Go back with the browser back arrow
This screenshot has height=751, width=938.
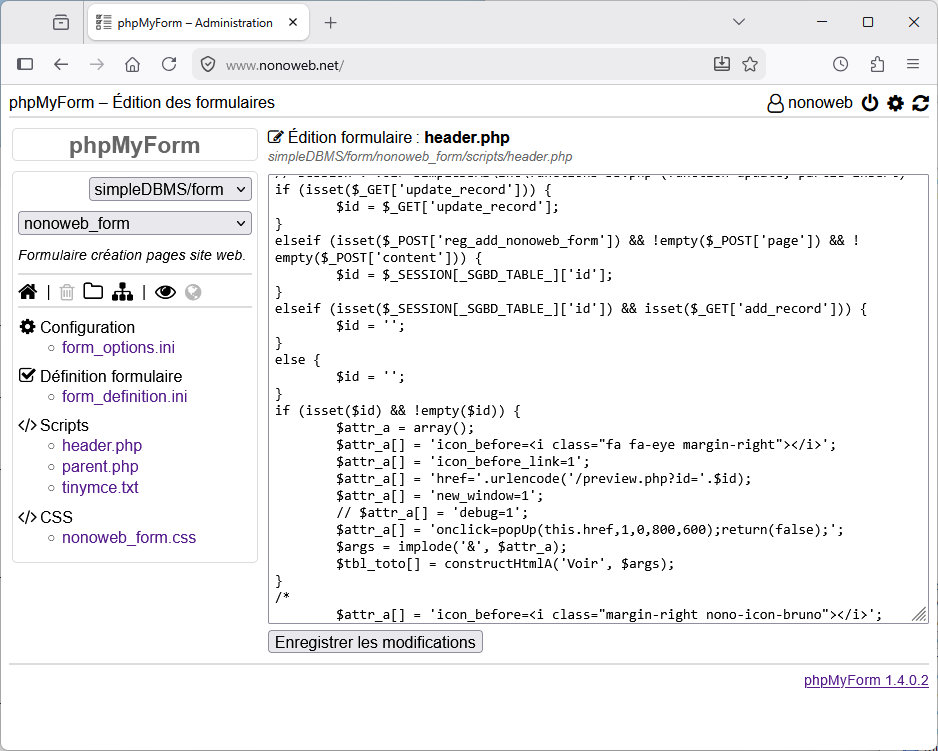[61, 64]
